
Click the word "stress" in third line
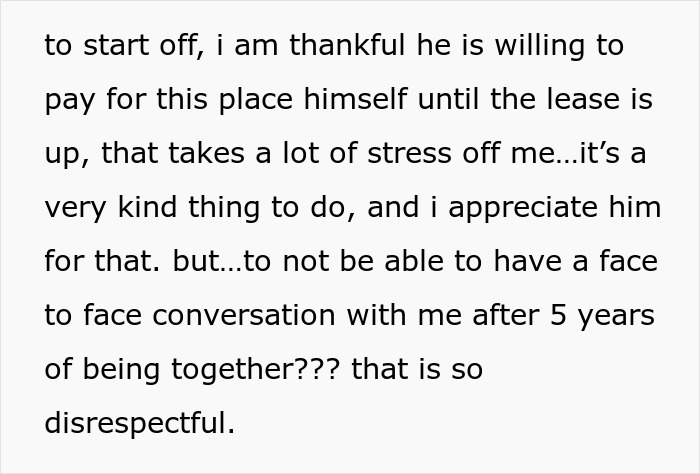pos(409,153)
